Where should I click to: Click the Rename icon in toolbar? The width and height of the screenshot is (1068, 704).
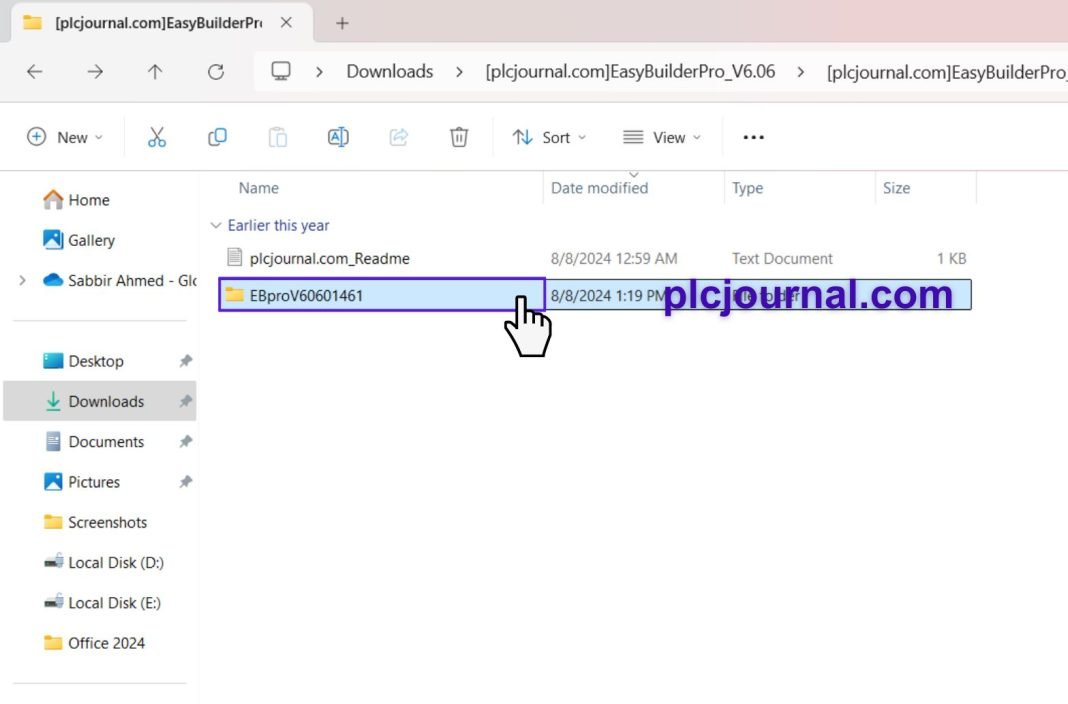coord(338,137)
